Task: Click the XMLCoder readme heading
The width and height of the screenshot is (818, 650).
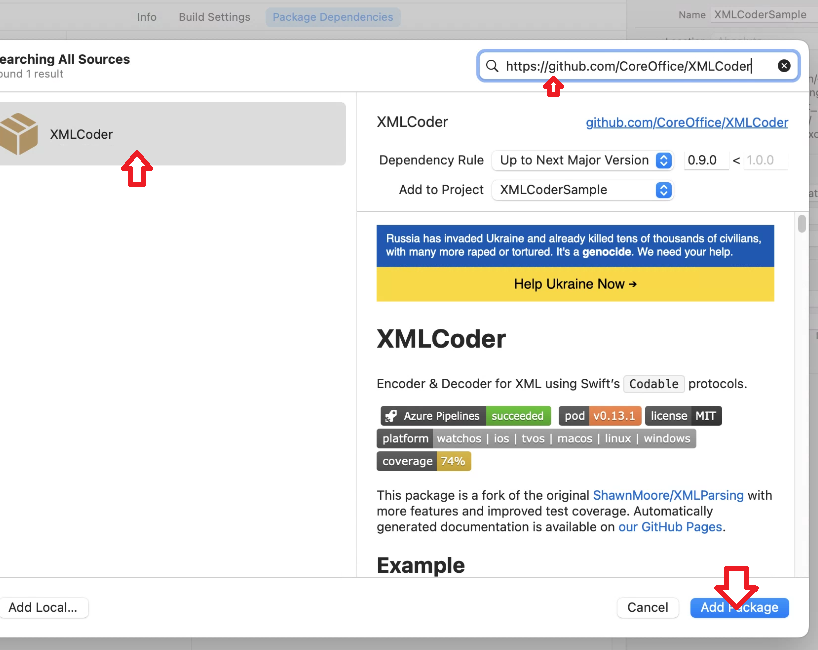Action: click(441, 339)
